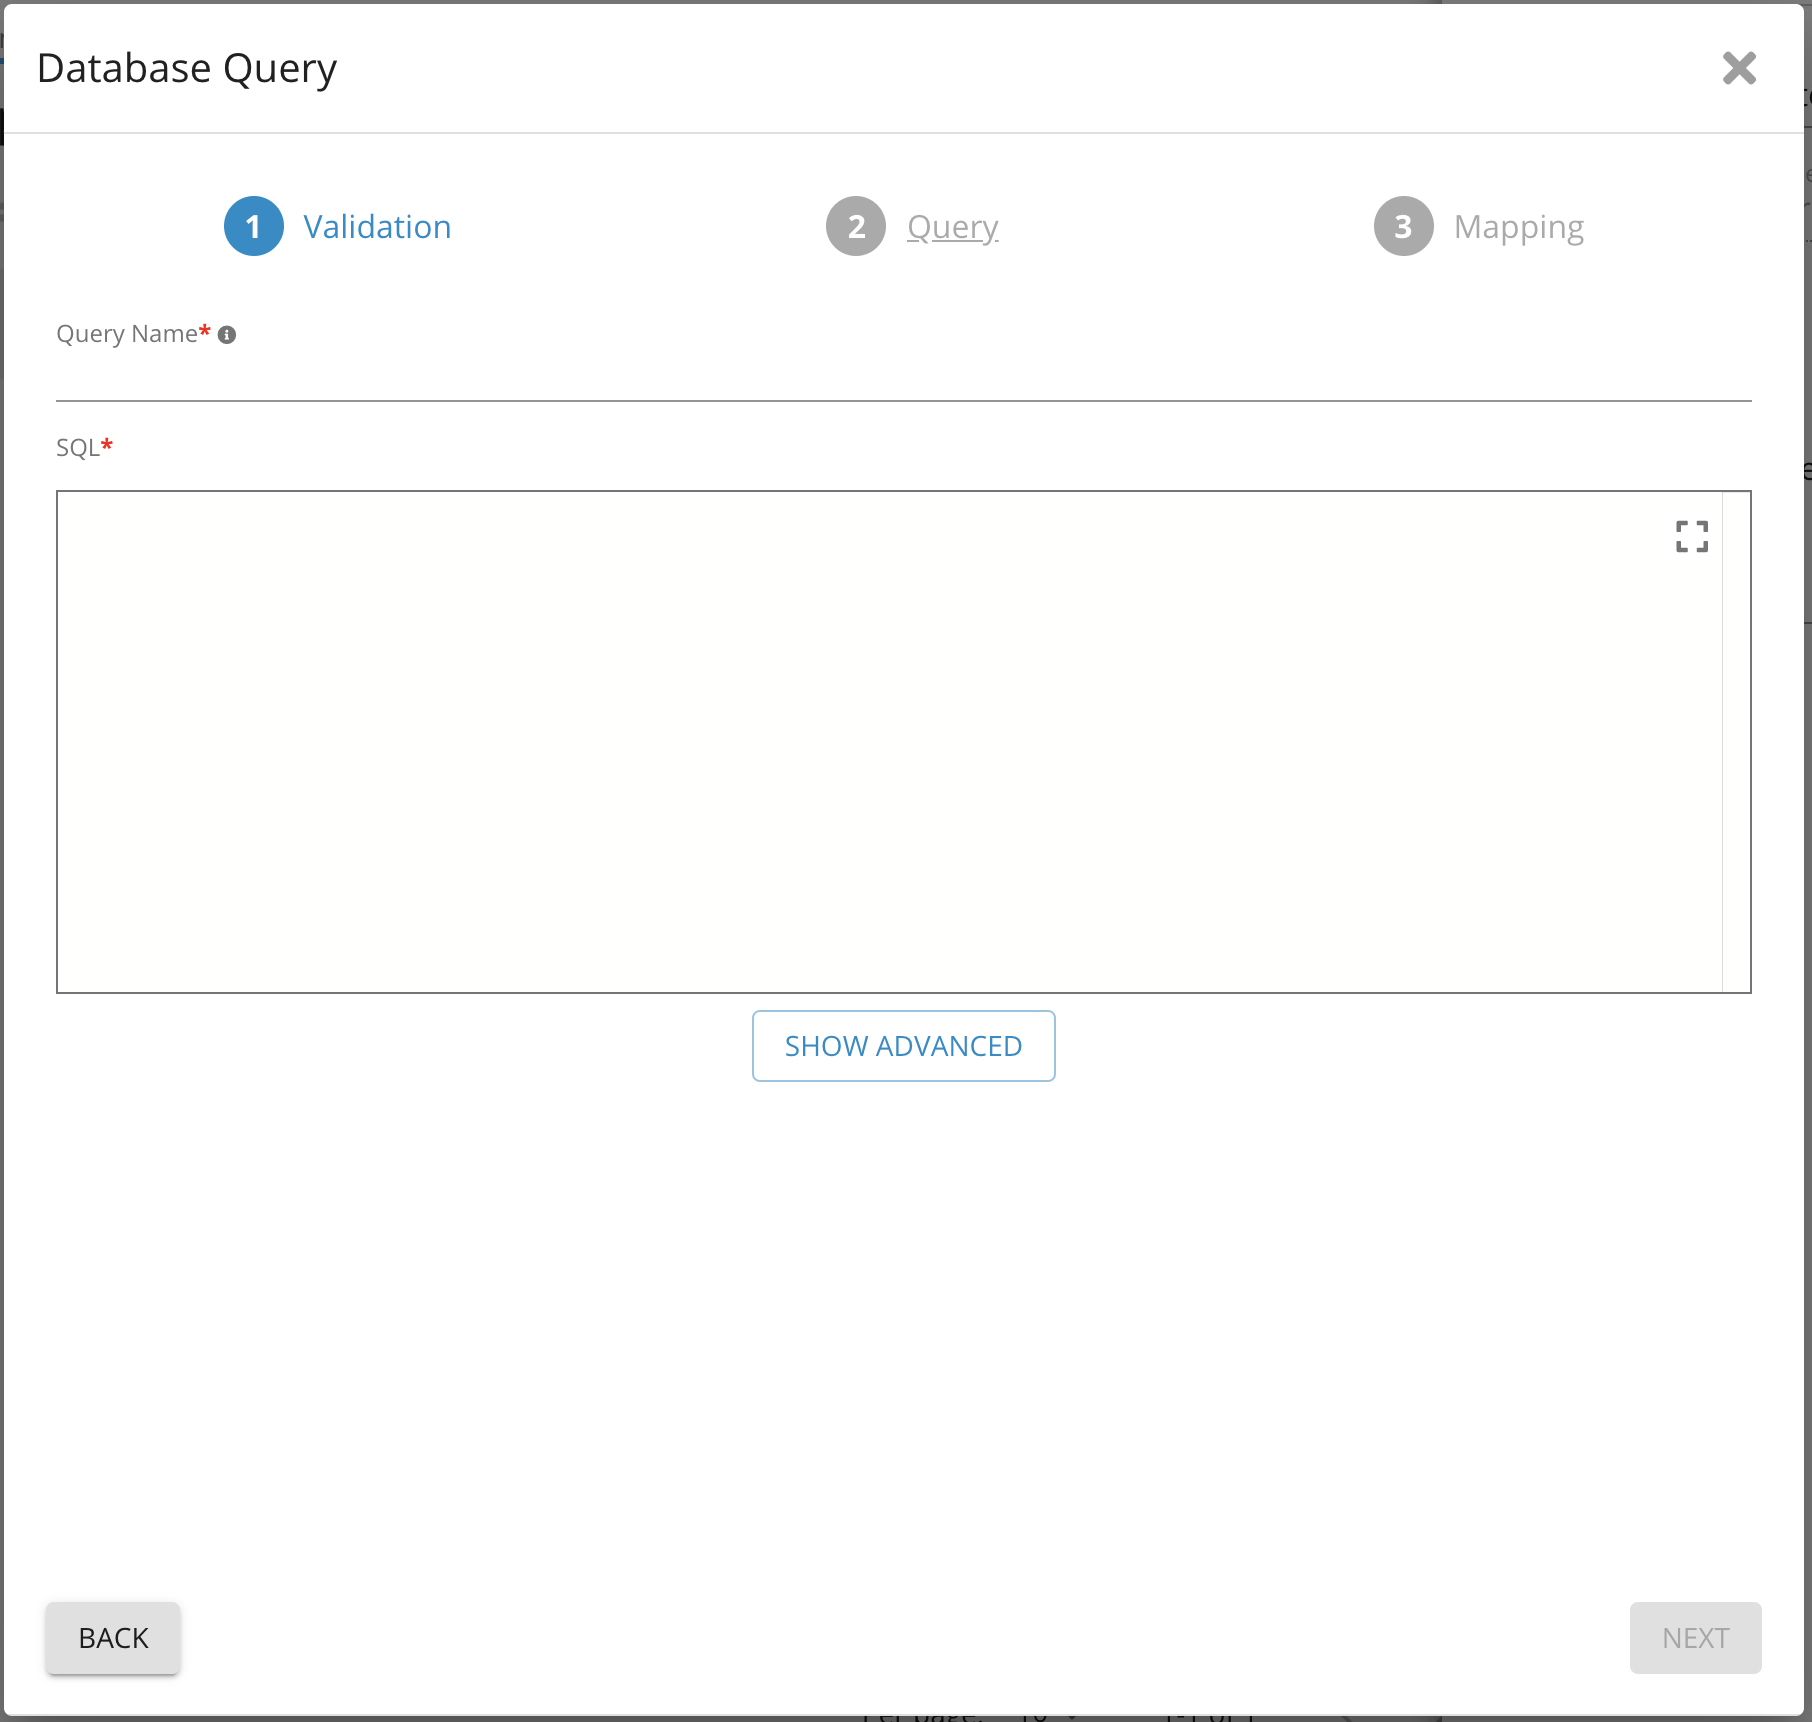Viewport: 1812px width, 1722px height.
Task: Click the Database Query dialog title
Action: click(x=187, y=68)
